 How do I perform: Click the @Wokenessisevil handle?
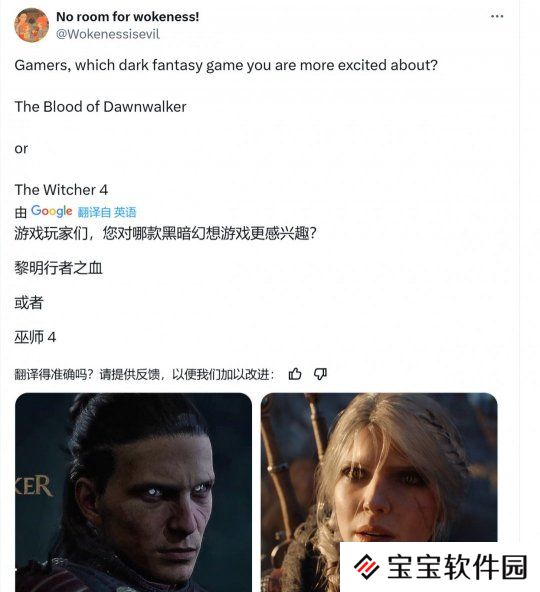coord(108,34)
